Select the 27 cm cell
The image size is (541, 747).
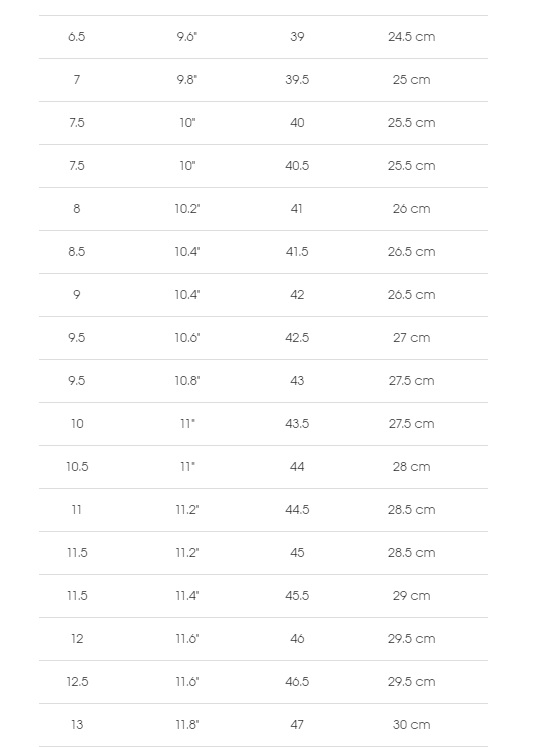pos(411,338)
